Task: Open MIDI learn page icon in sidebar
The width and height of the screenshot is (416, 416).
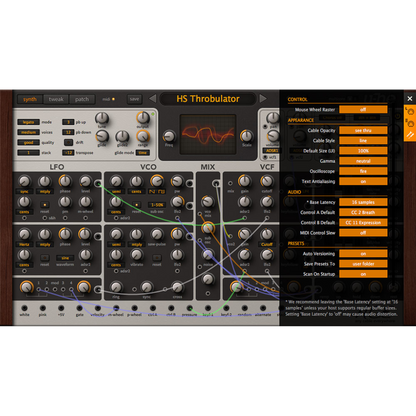Action: click(410, 112)
